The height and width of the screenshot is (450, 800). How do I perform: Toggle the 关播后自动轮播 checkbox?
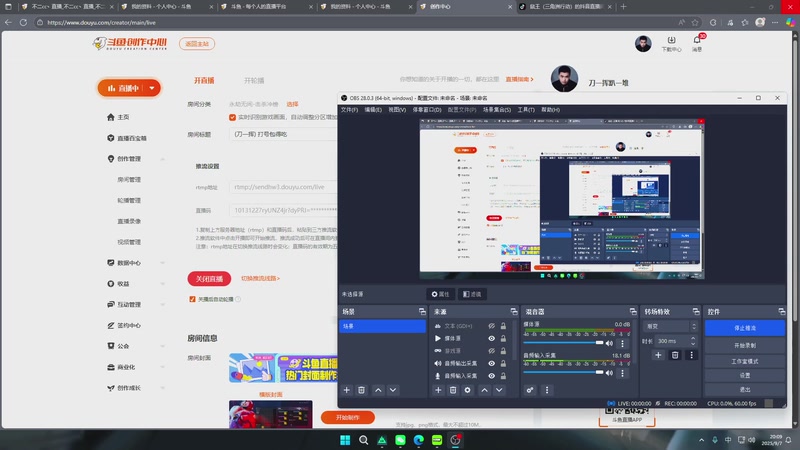click(x=192, y=299)
